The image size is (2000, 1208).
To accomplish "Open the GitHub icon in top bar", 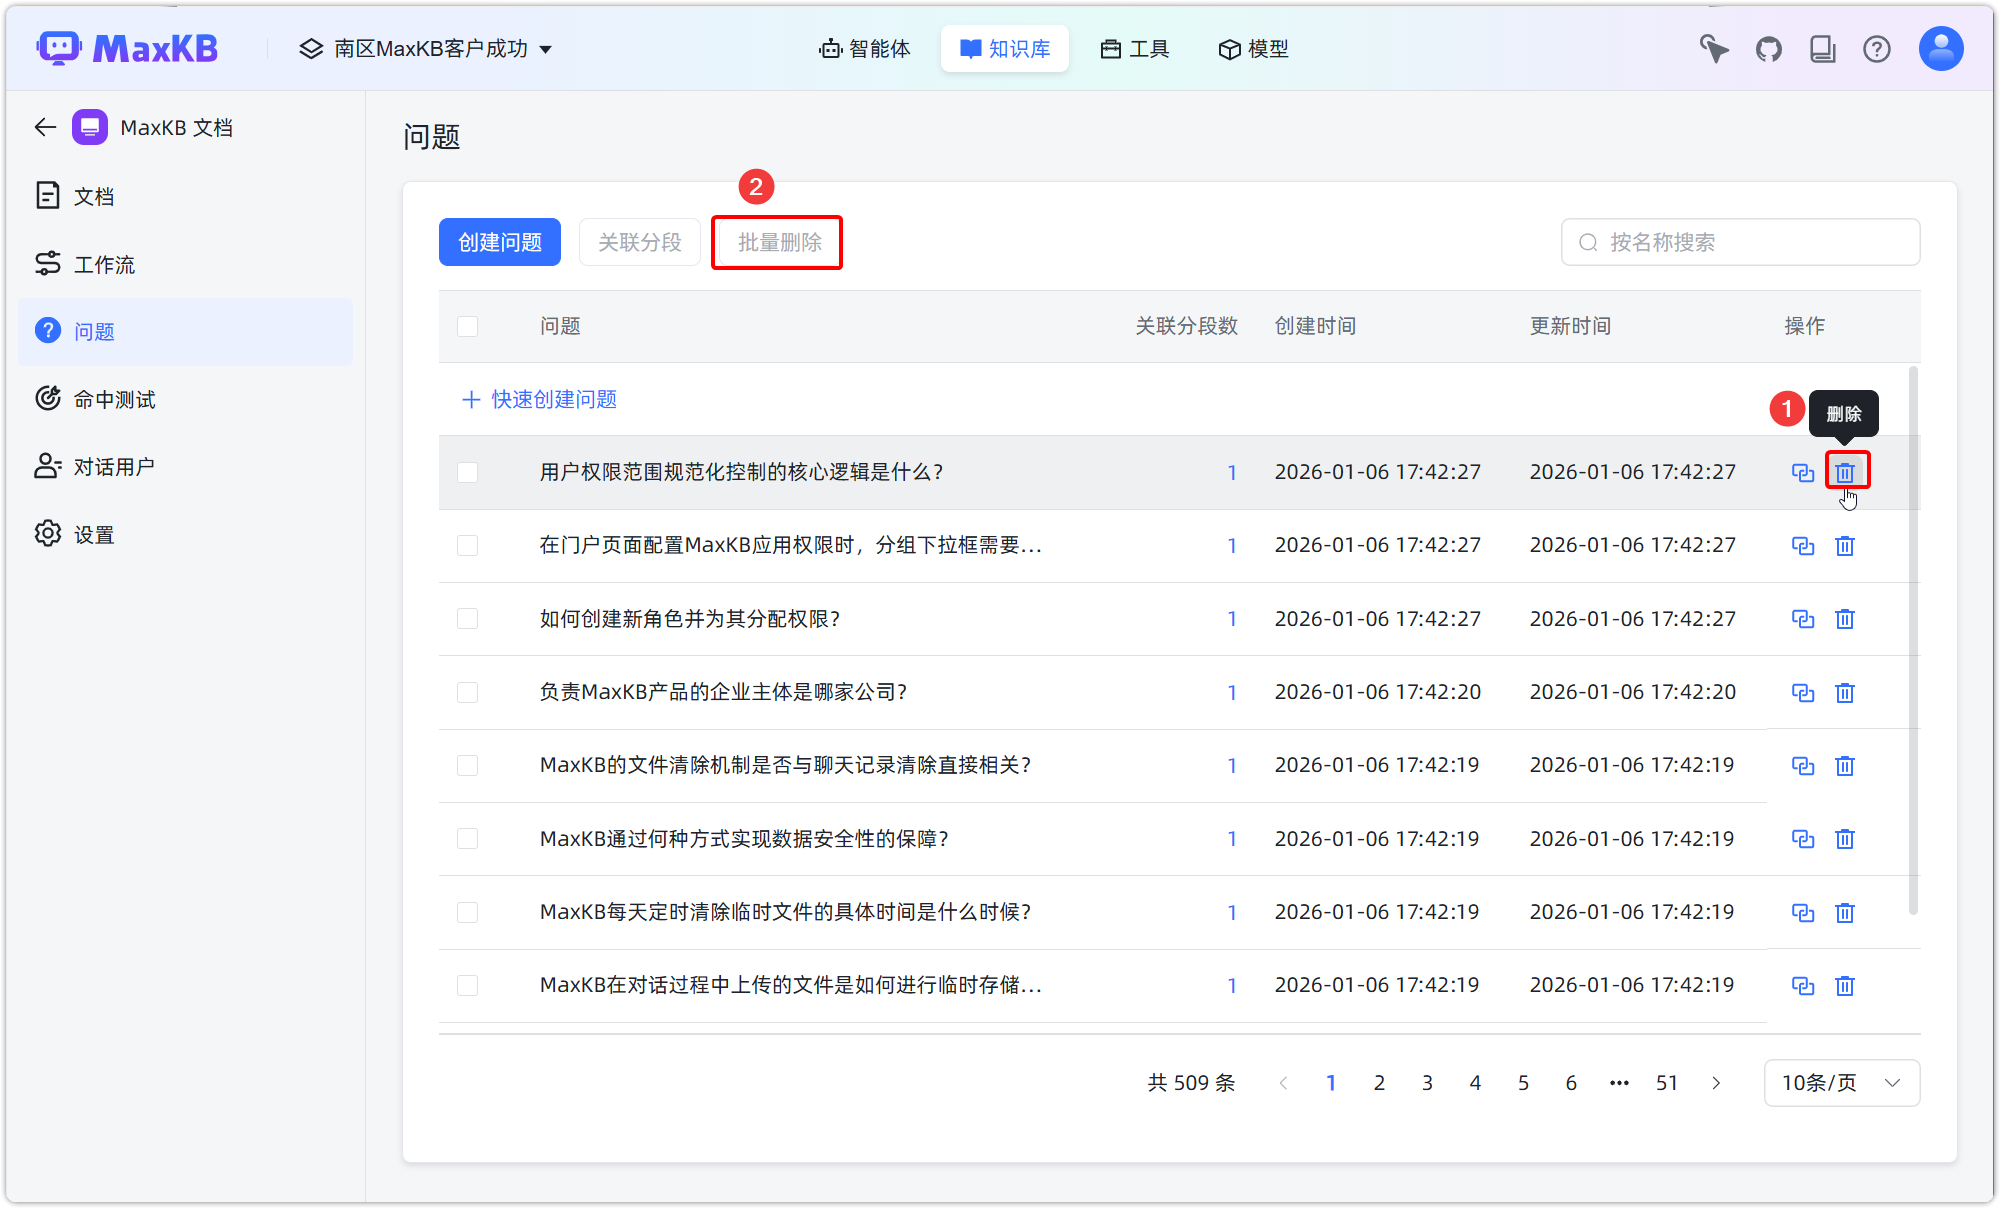I will point(1768,48).
